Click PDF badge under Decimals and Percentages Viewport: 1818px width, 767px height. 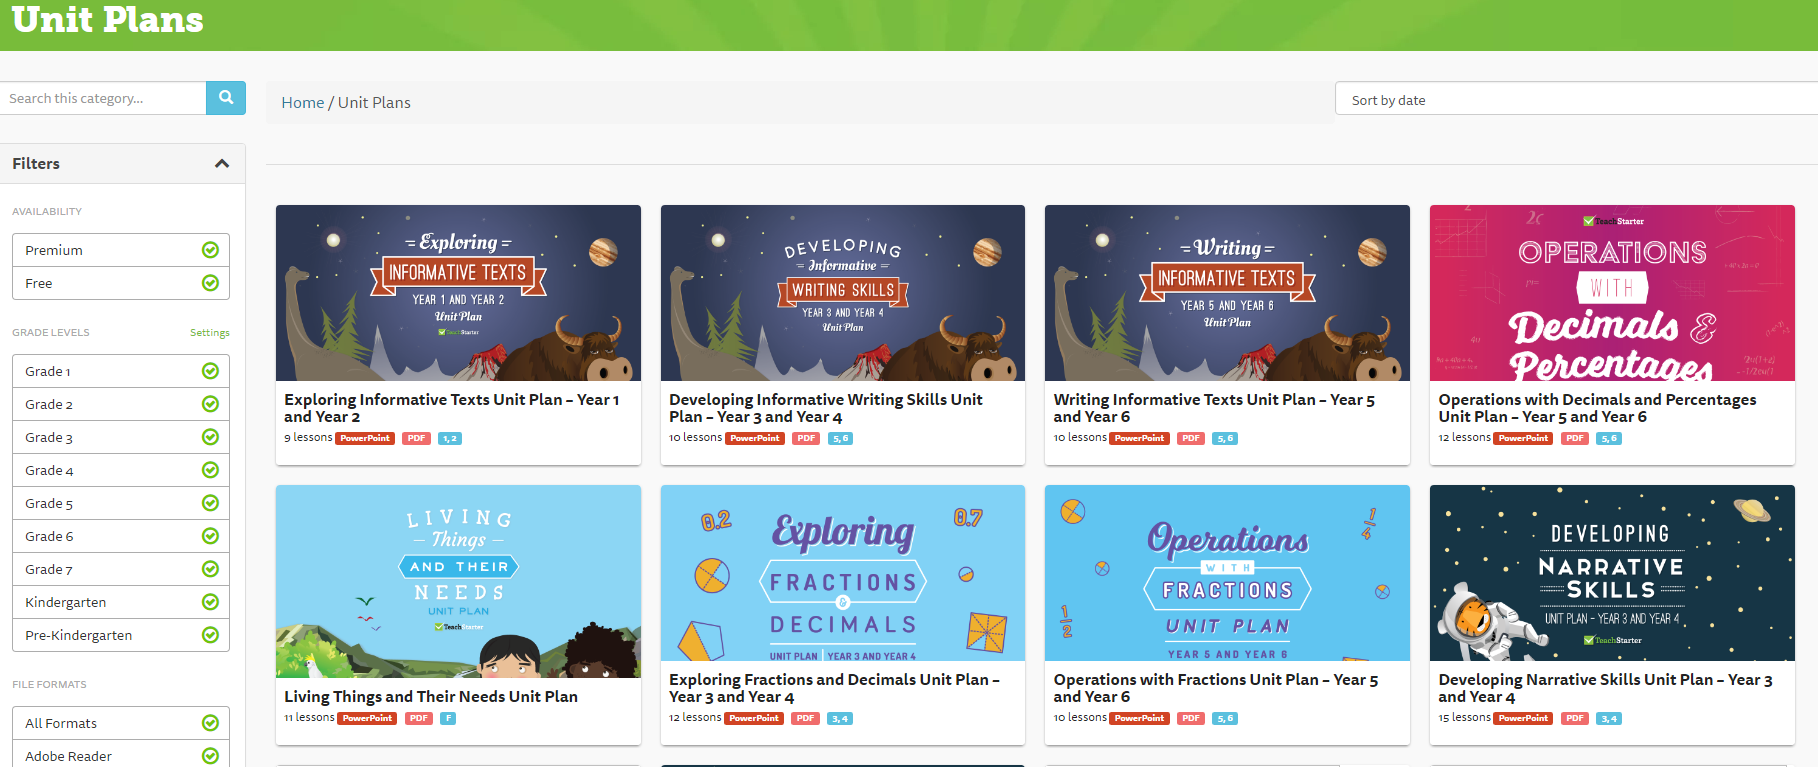[1575, 438]
